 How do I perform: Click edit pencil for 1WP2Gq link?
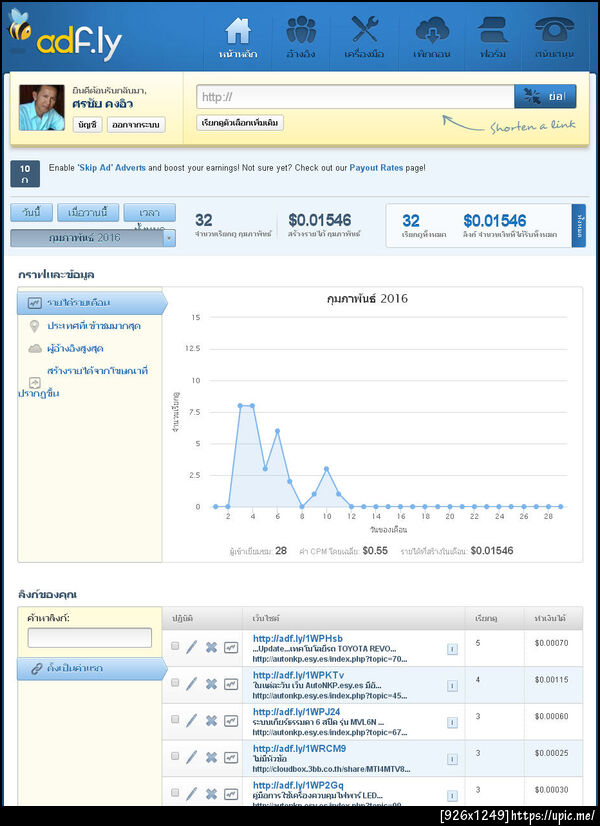(192, 793)
